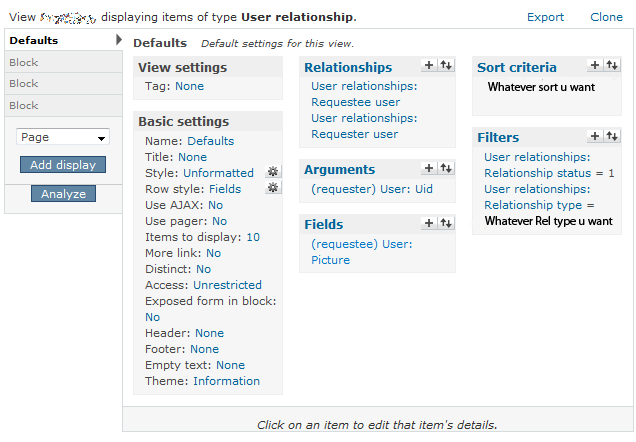Open the Export link
The image size is (636, 442).
tap(546, 17)
